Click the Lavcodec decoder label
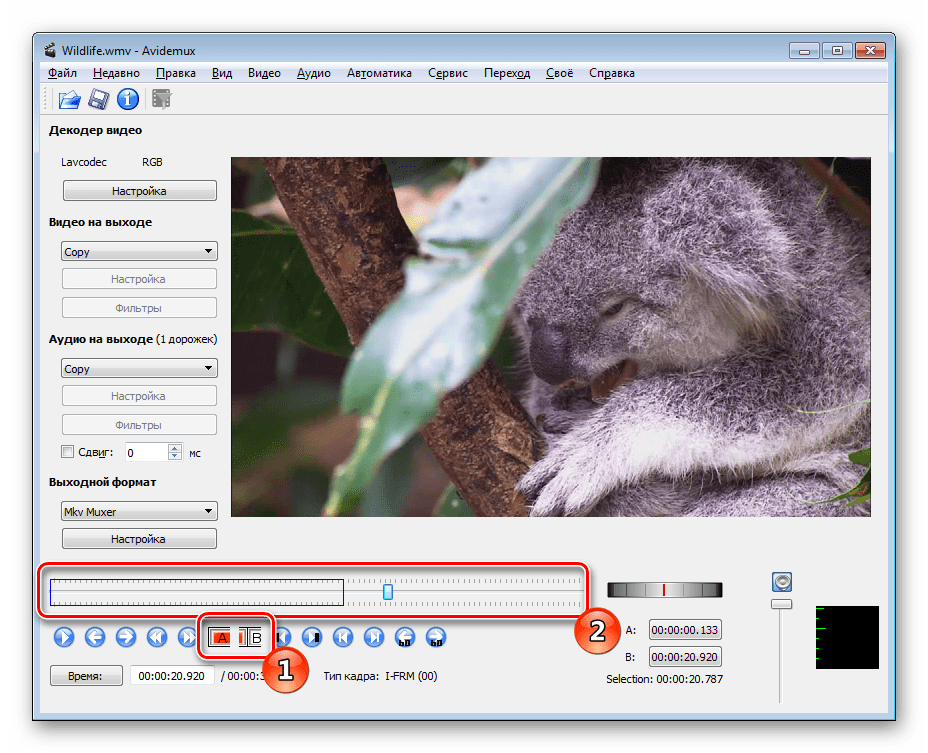Screen dimensions: 928x753 coord(84,162)
